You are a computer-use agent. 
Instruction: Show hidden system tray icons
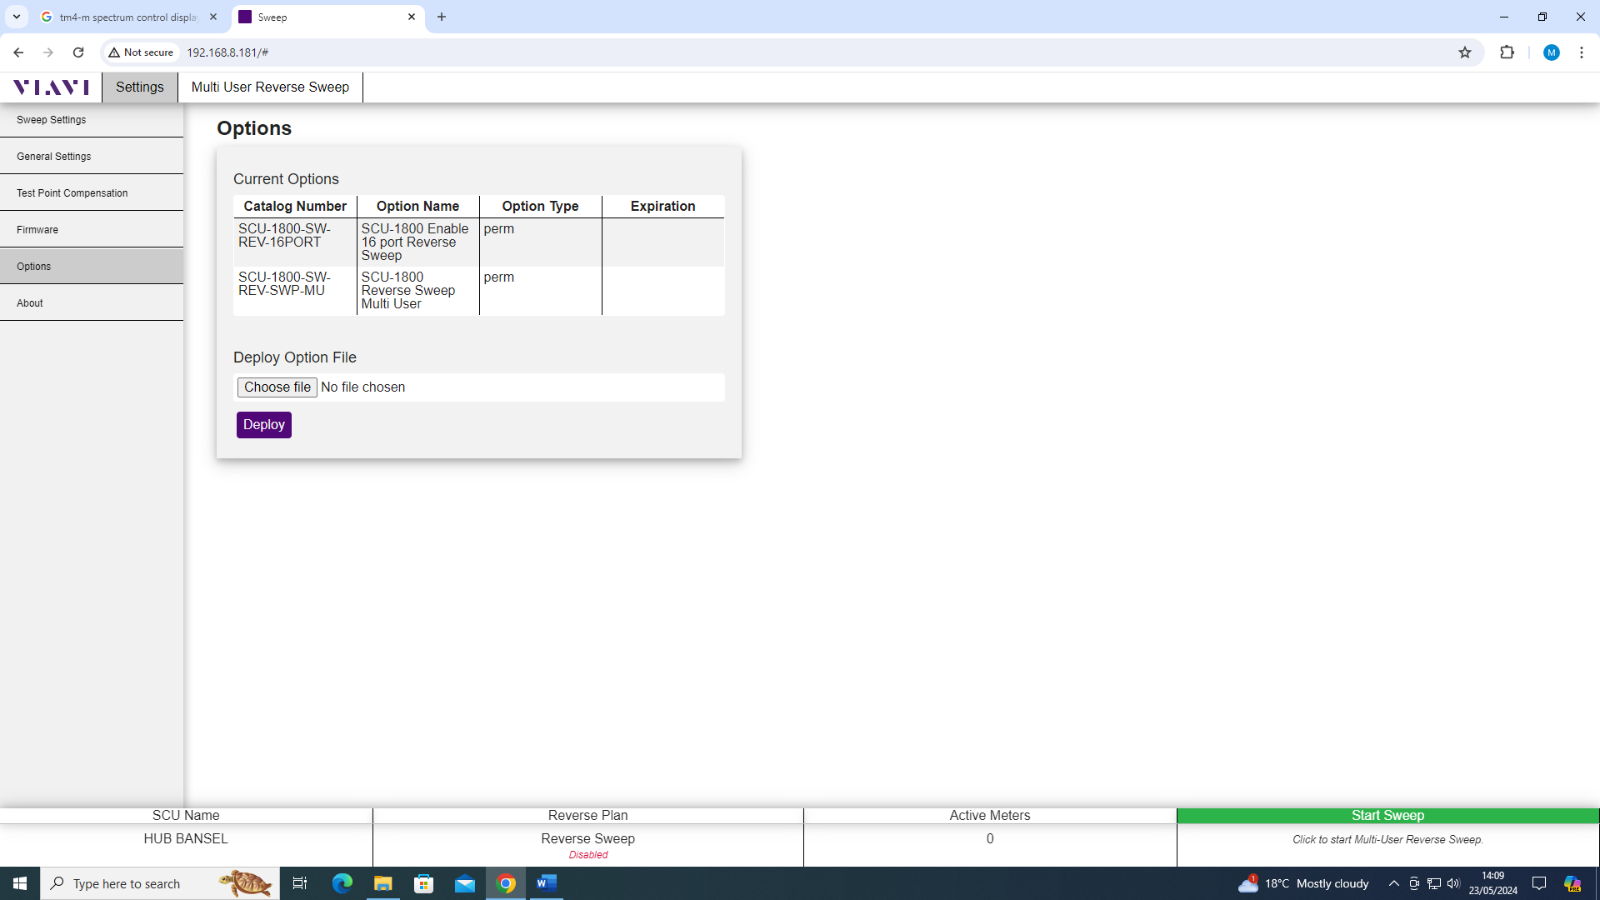coord(1393,883)
